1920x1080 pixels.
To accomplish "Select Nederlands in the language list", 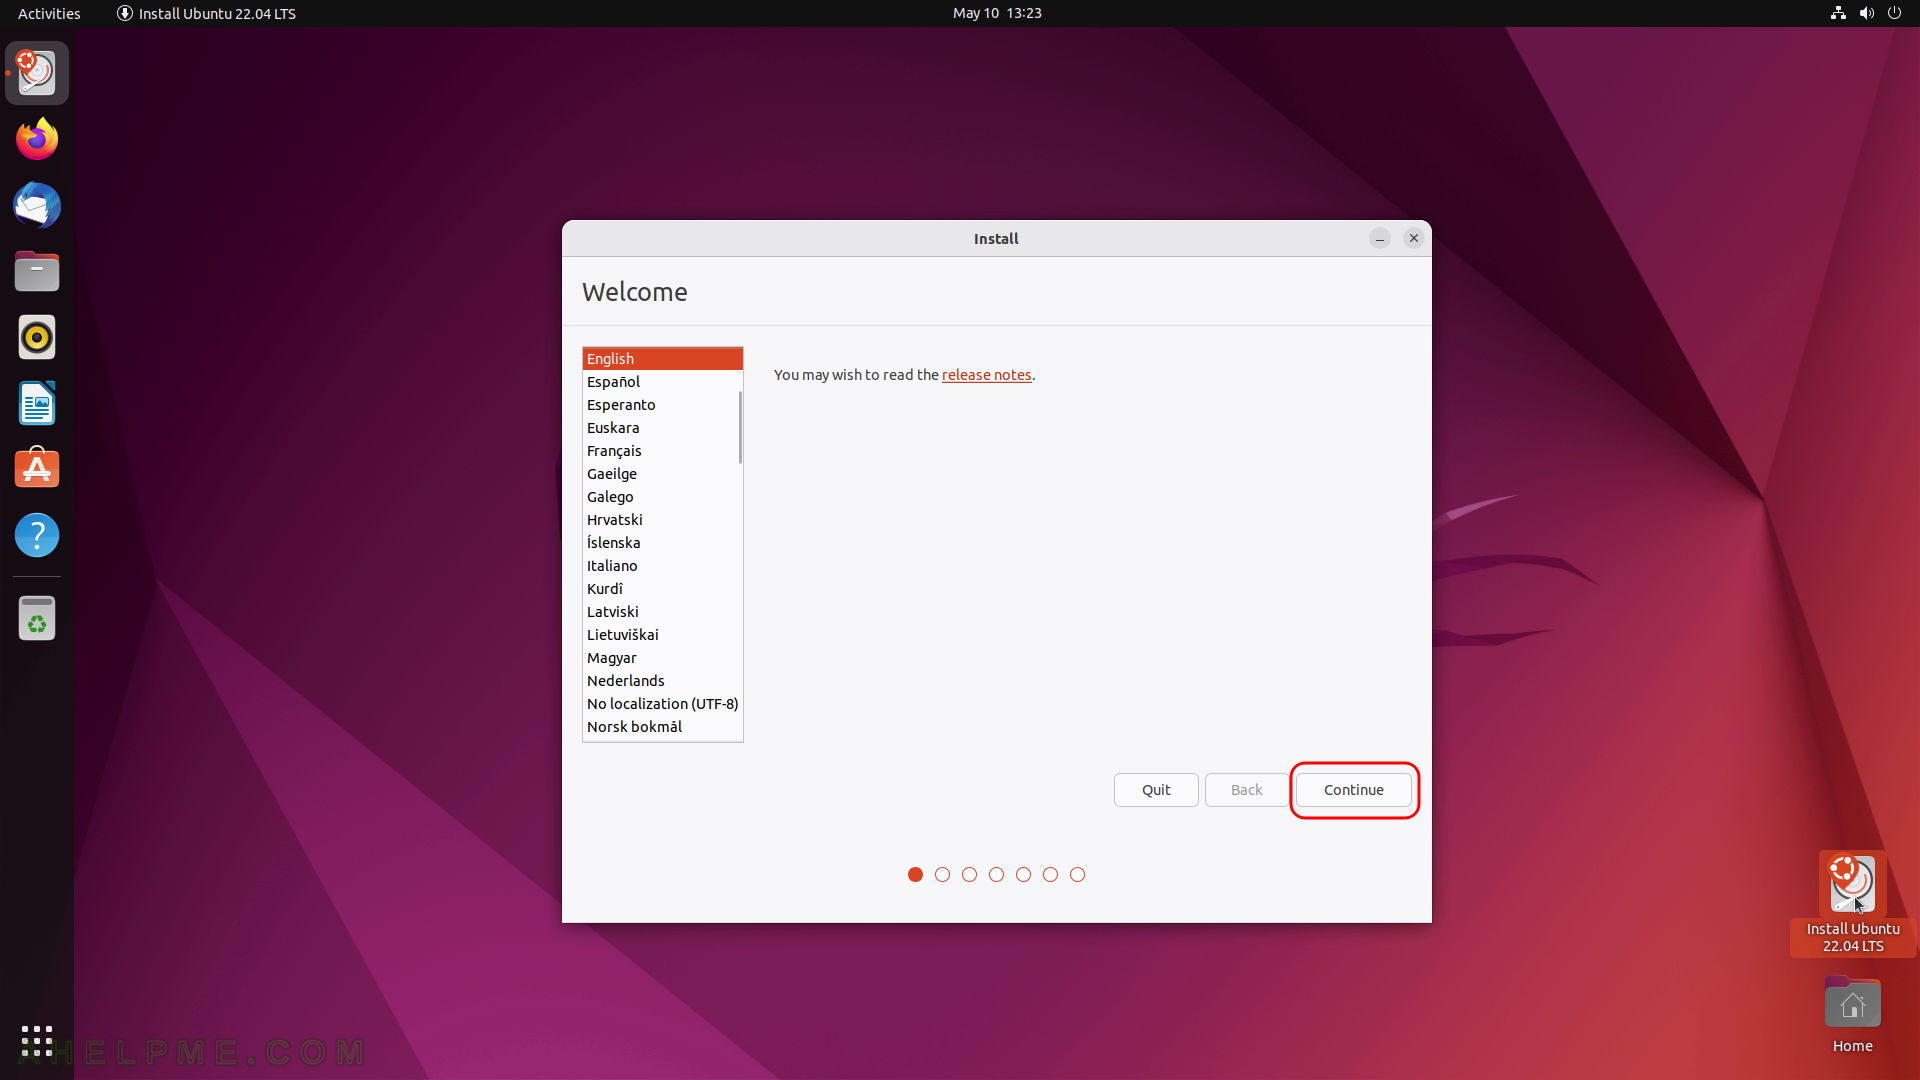I will click(663, 681).
